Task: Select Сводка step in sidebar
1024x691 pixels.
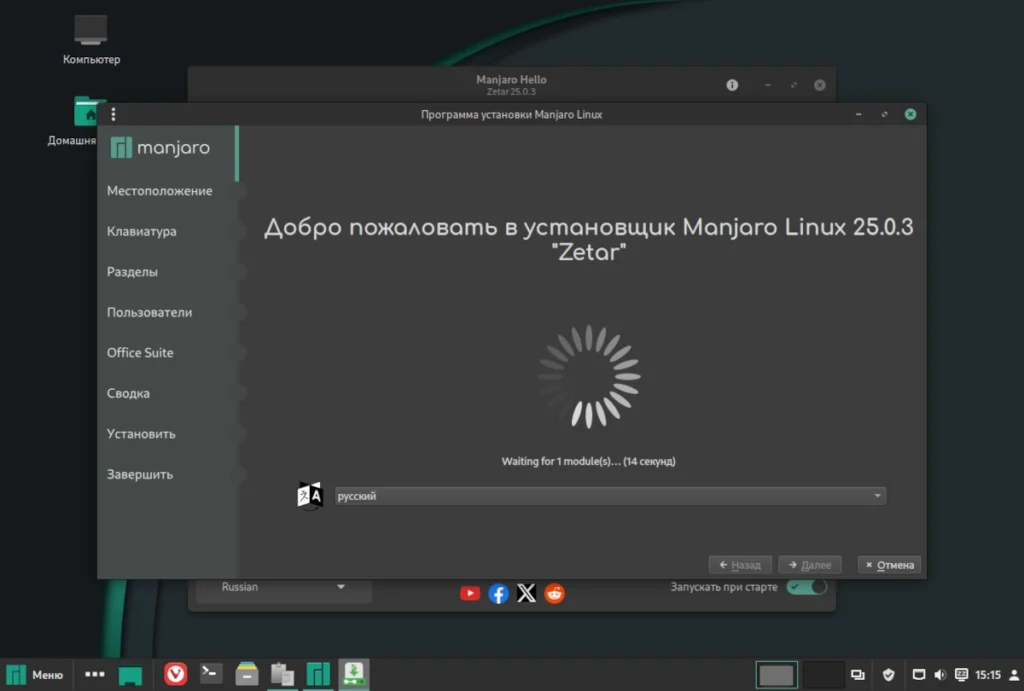Action: pyautogui.click(x=129, y=393)
